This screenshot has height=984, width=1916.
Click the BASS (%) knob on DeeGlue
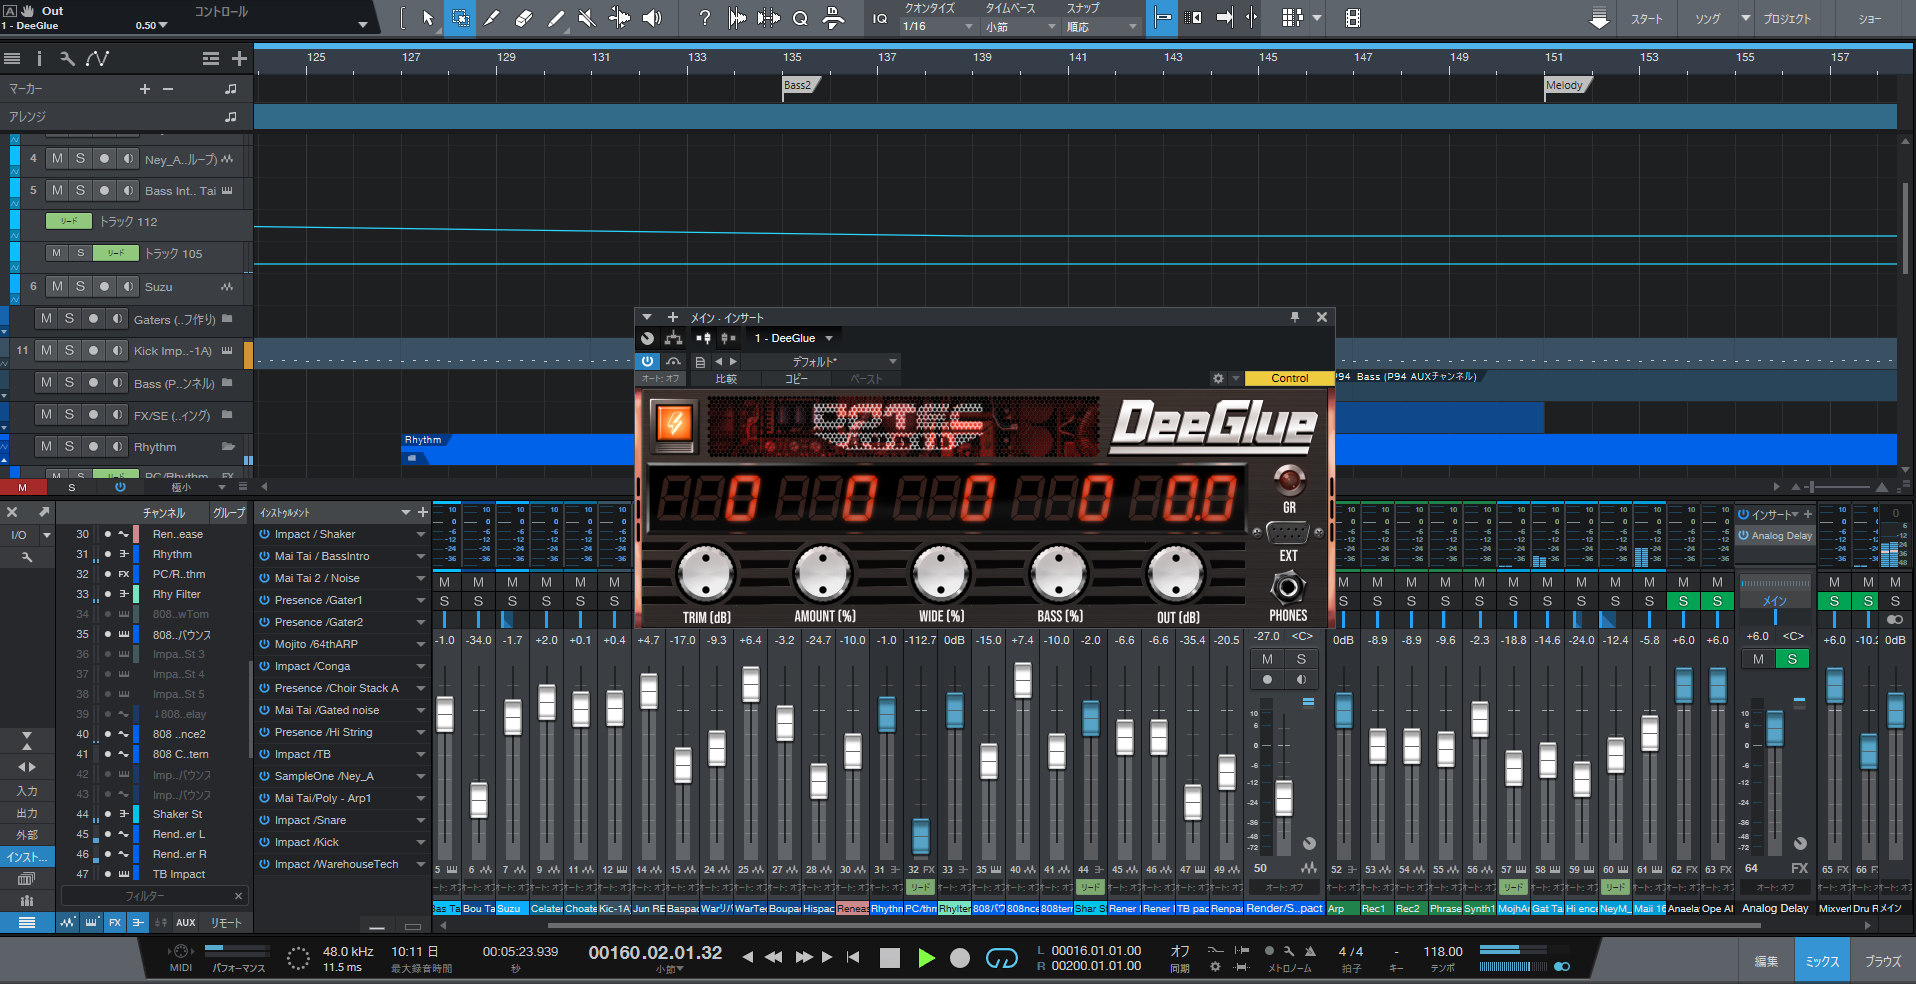[1059, 574]
